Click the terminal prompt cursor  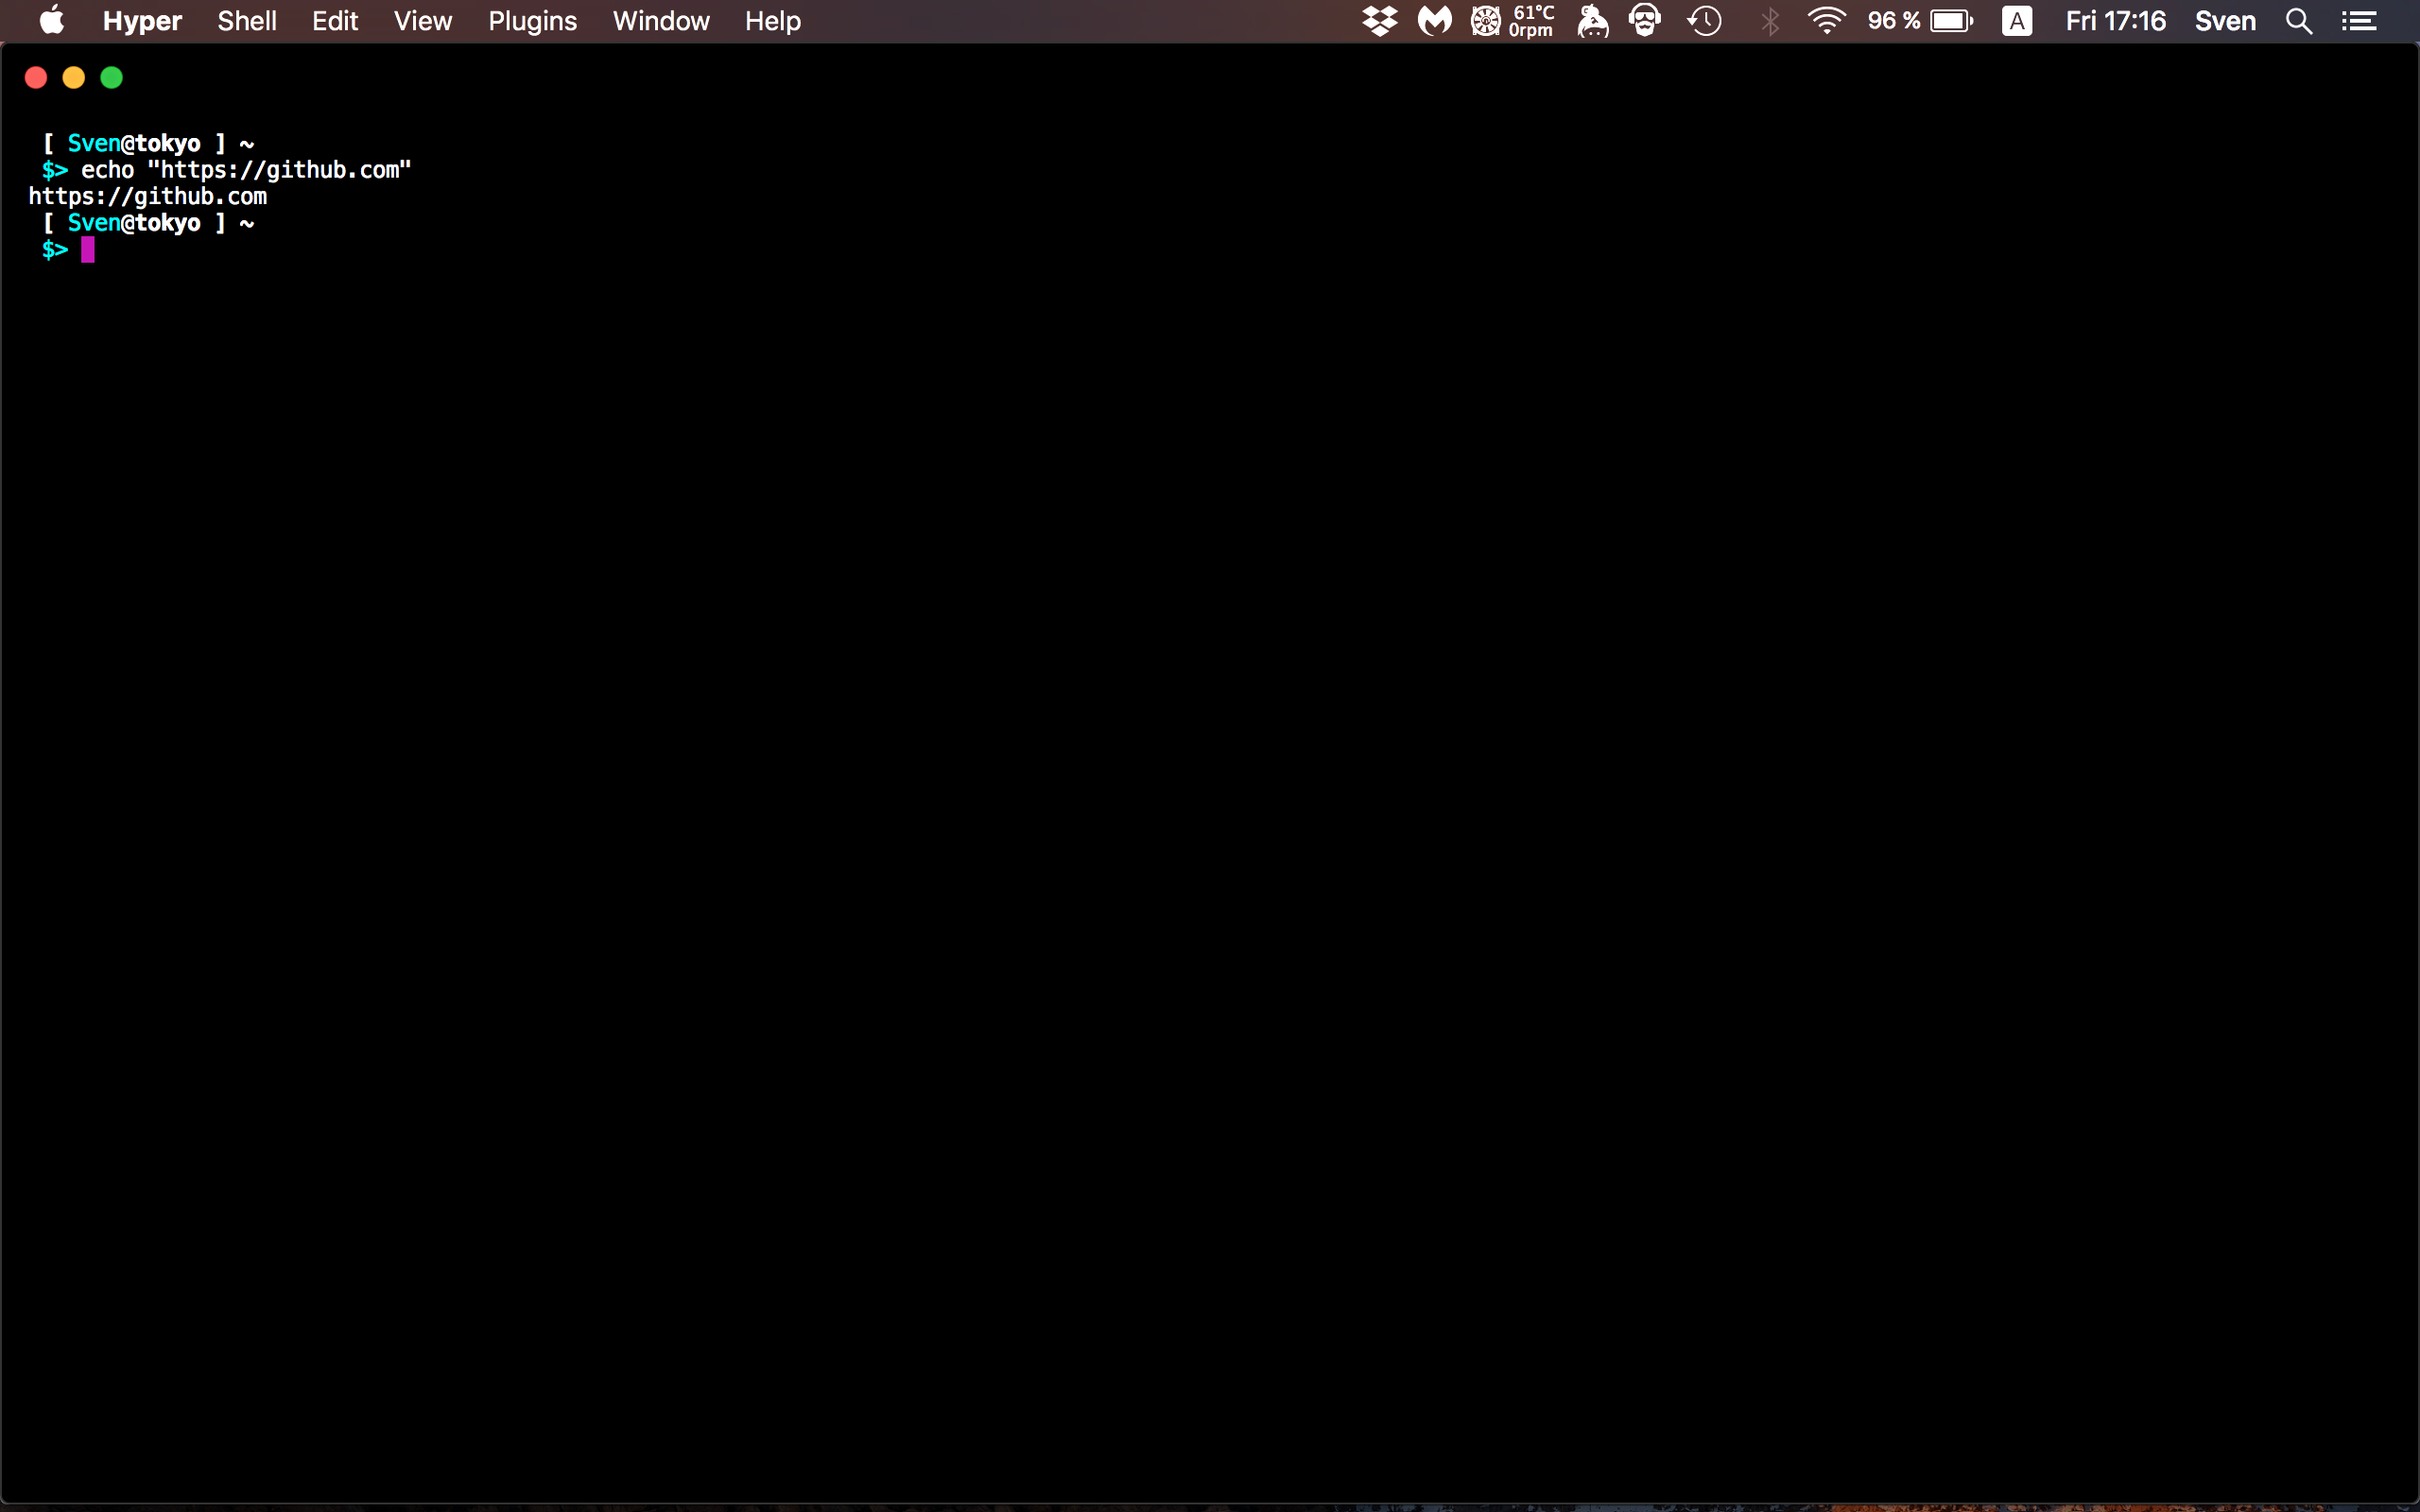[88, 250]
